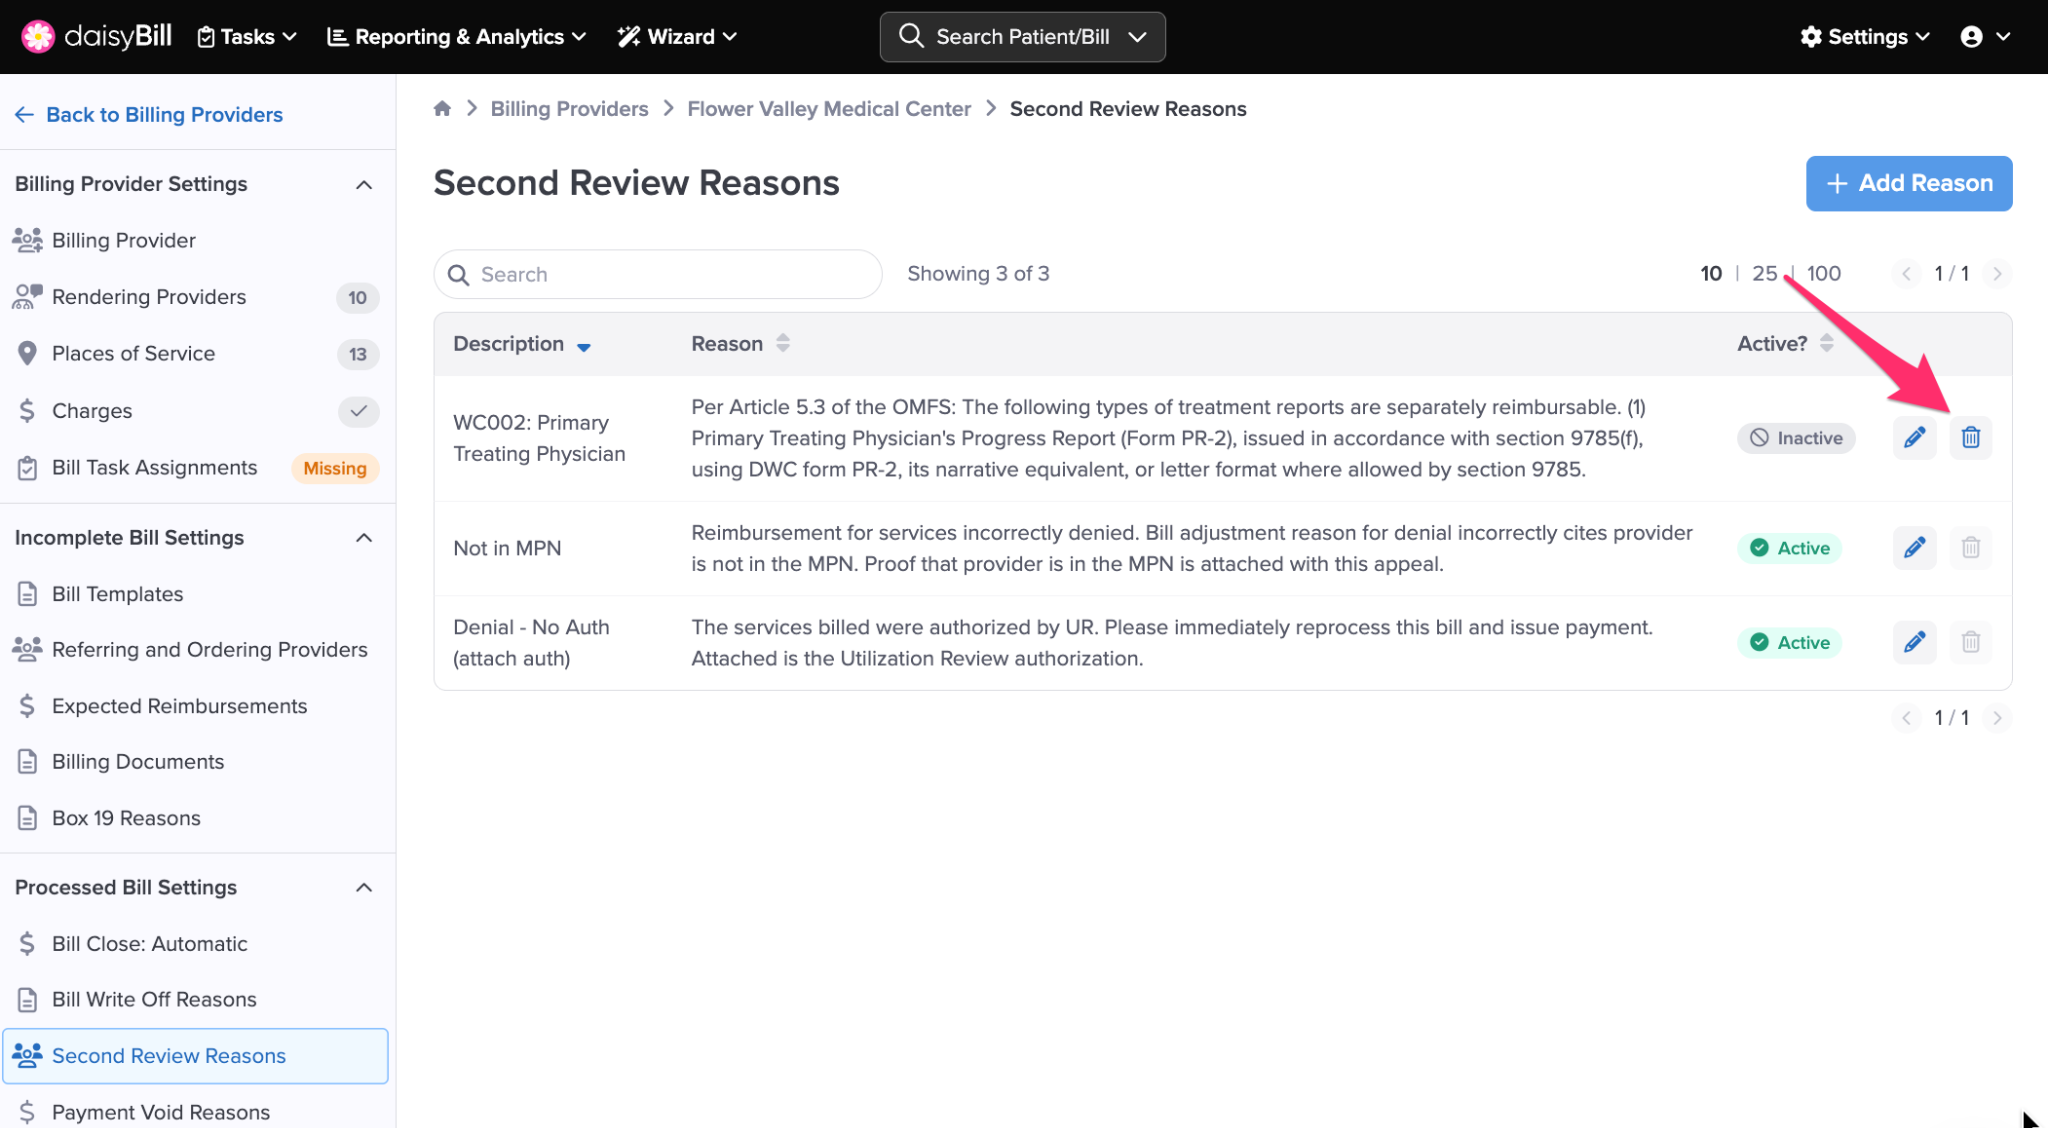Collapse the Billing Provider Settings section
Image resolution: width=2048 pixels, height=1128 pixels.
tap(364, 185)
